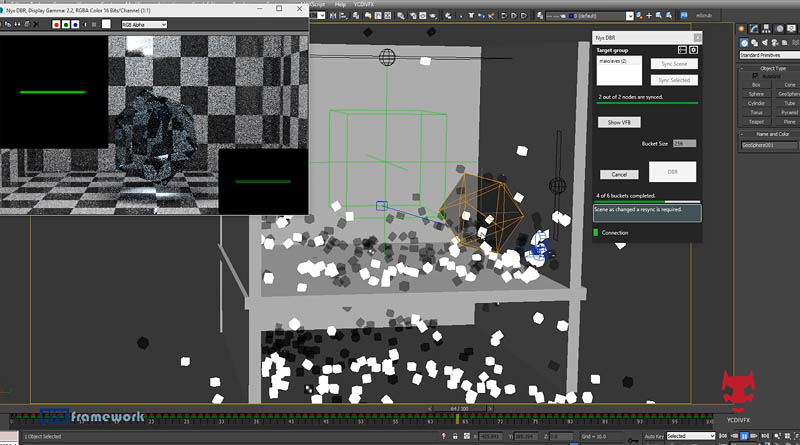Click the Play Animation button

(x=743, y=437)
